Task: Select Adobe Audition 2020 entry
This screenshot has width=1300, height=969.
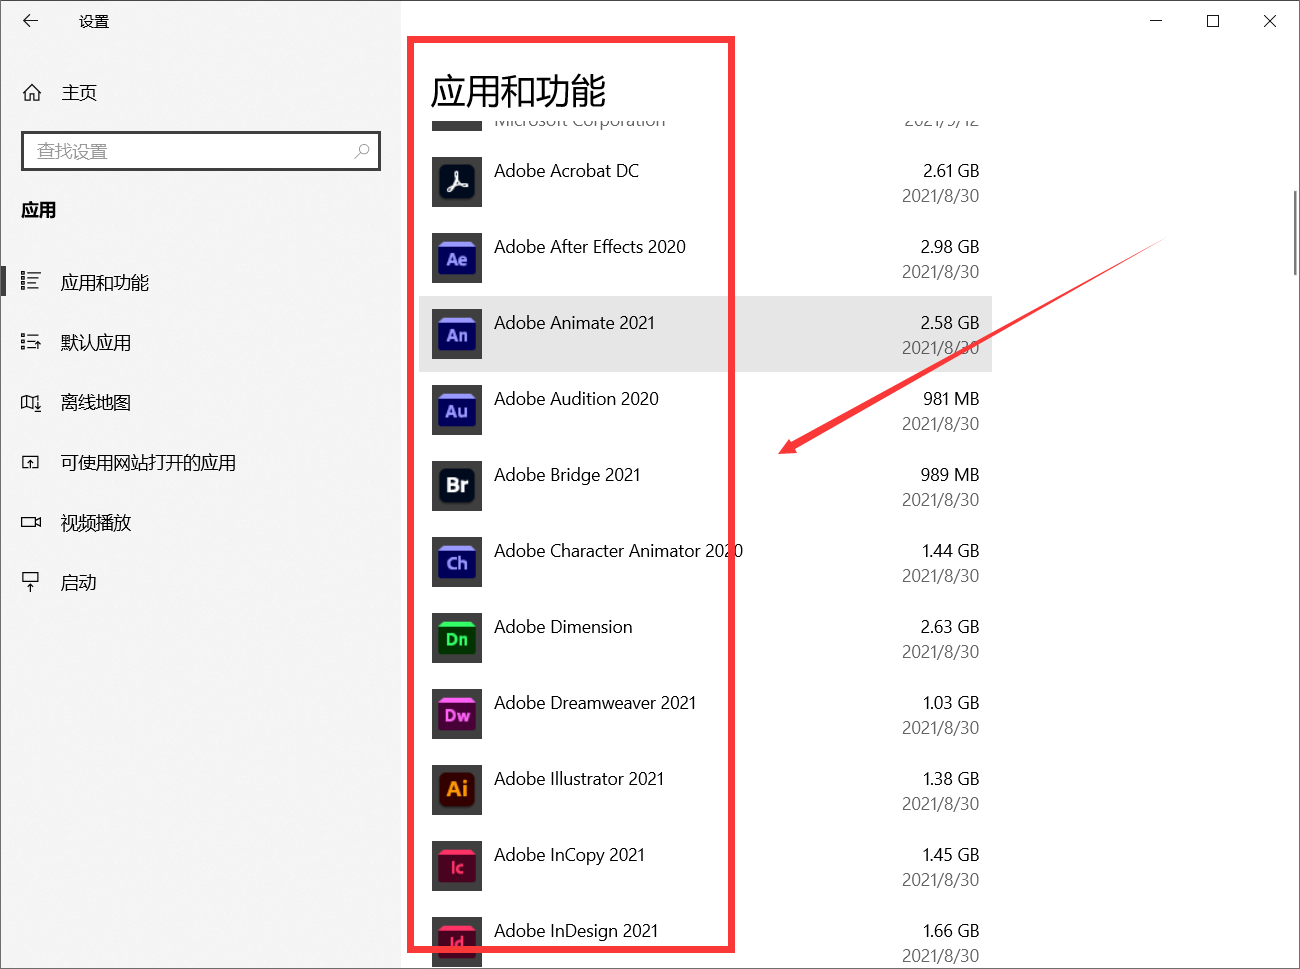Action: (x=705, y=410)
